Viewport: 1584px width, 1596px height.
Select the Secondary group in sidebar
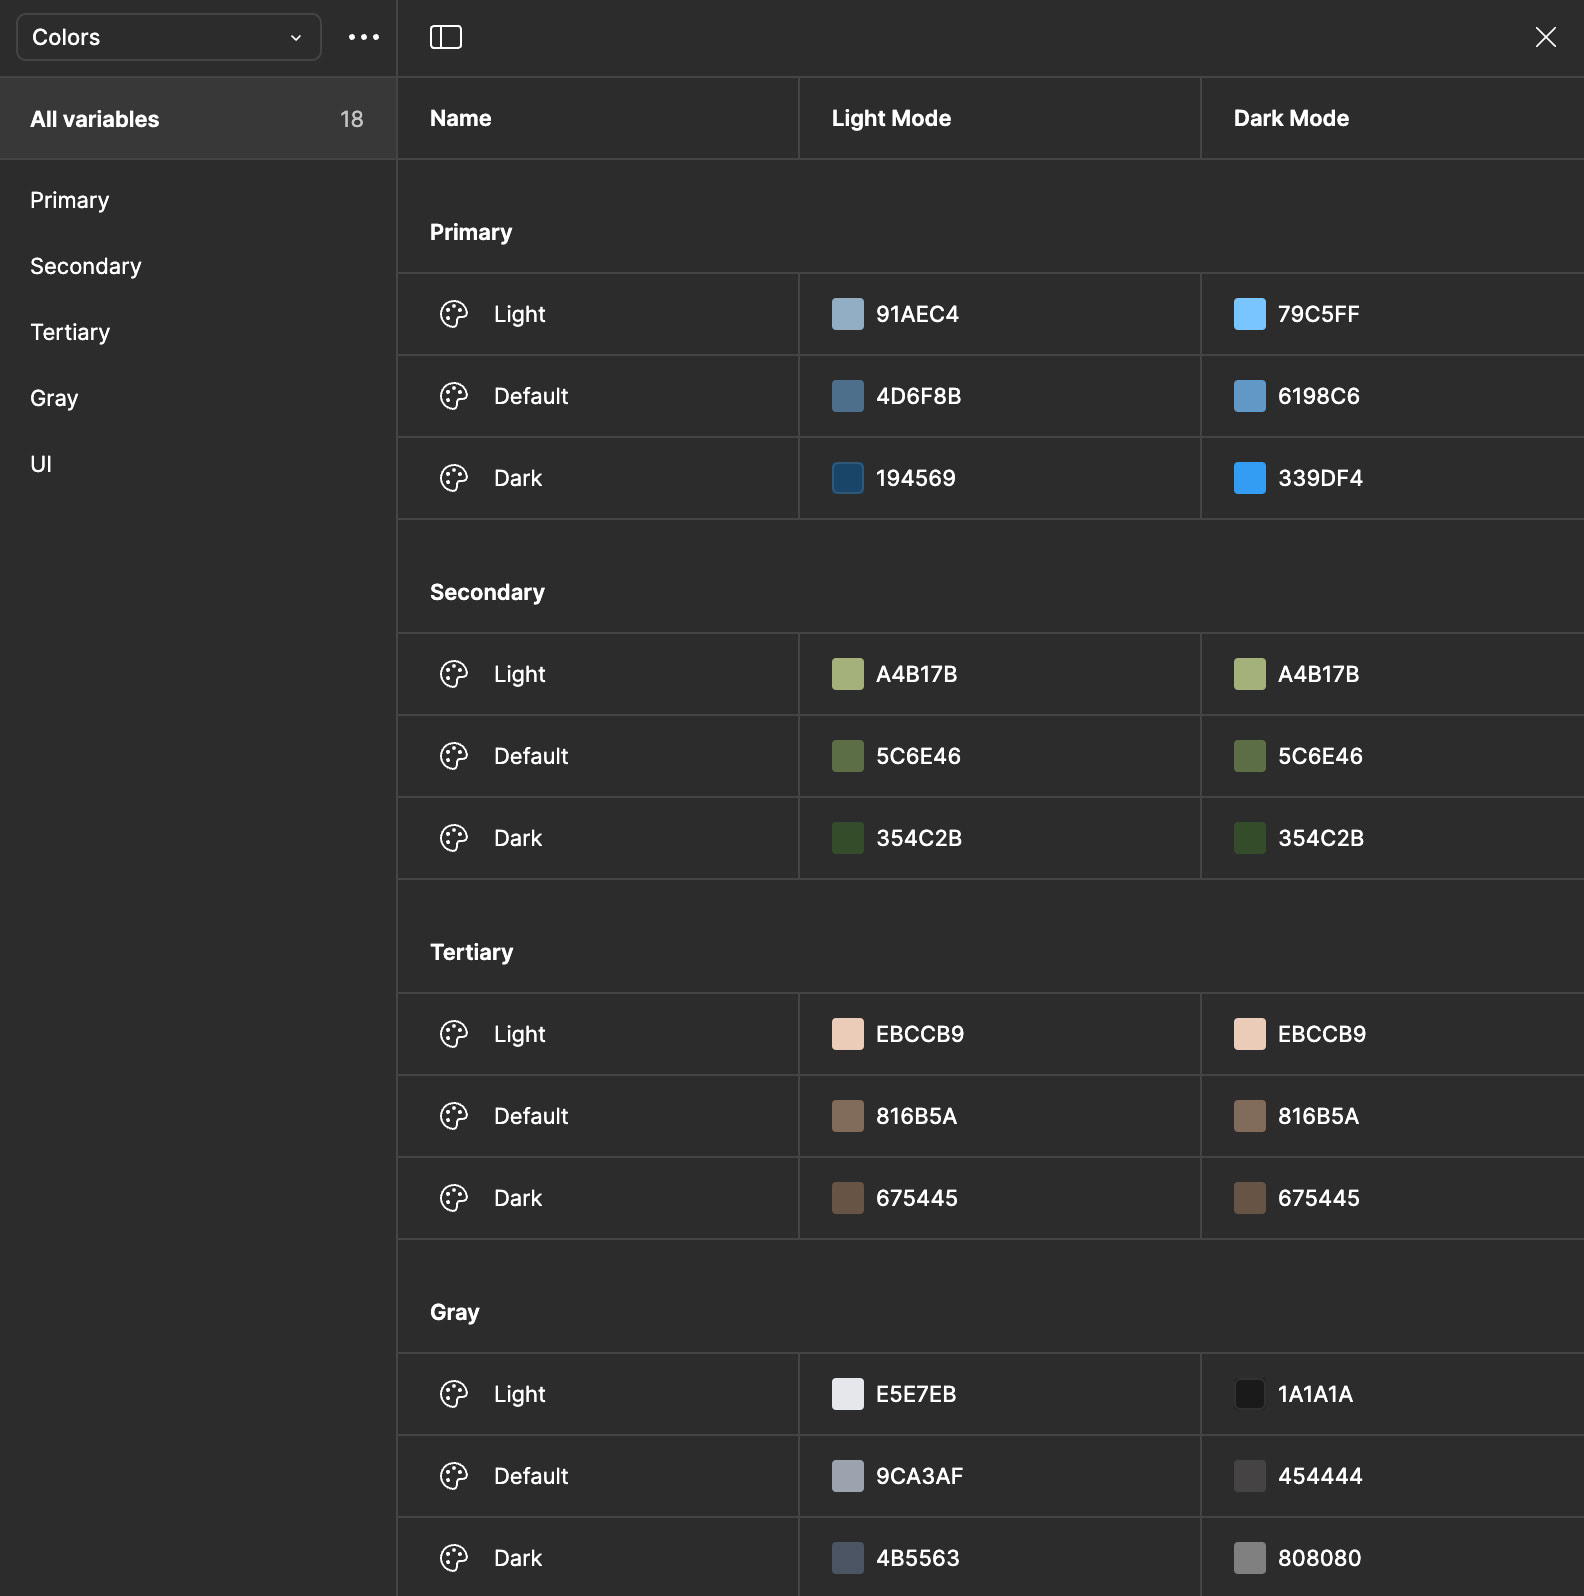click(x=86, y=266)
